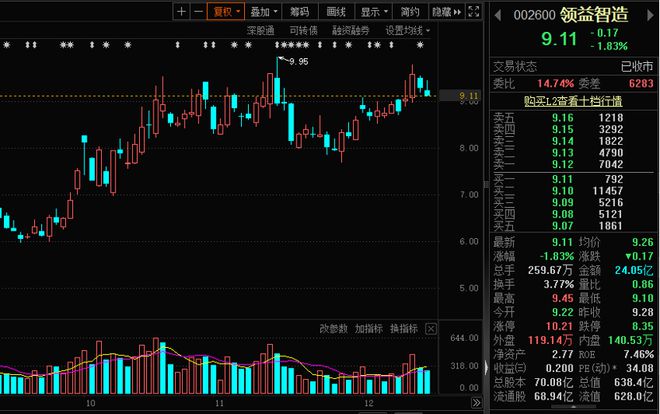Click 金额 value 24.05亿
Screen dimensions: 660x414
click(634, 270)
